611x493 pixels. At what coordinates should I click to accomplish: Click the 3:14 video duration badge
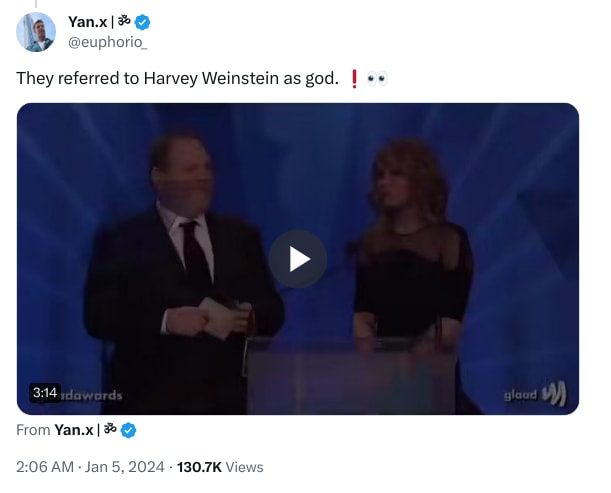[x=45, y=393]
